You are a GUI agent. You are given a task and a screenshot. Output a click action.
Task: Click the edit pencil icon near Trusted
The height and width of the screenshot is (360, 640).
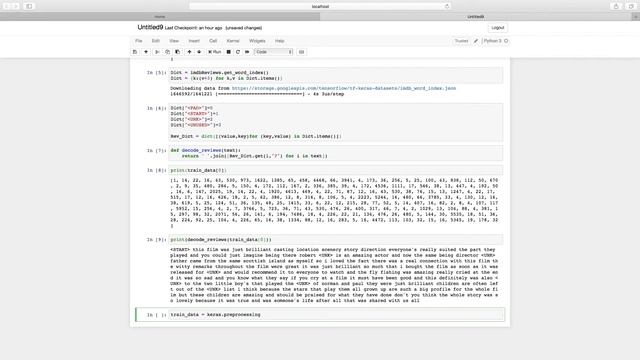pos(476,41)
